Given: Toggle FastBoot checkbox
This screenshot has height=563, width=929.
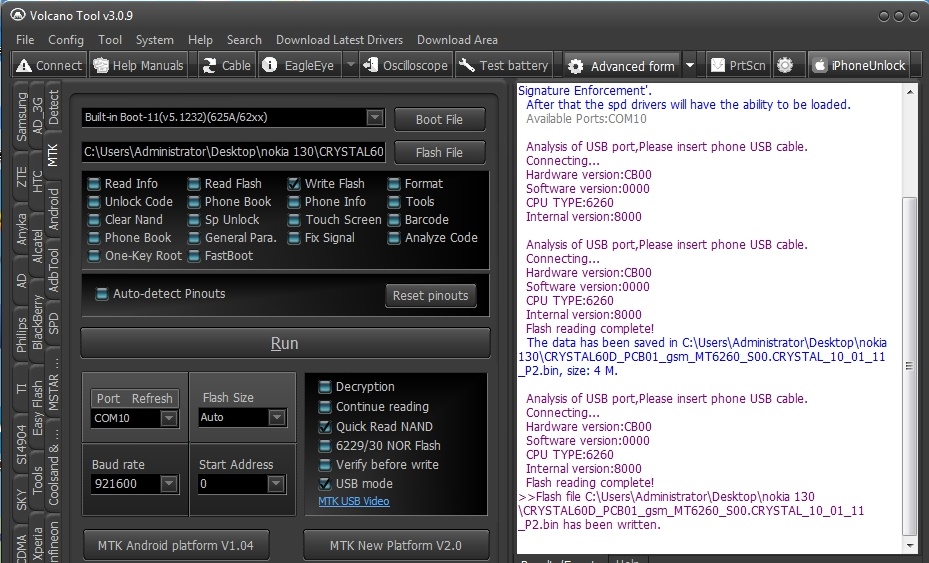Looking at the screenshot, I should (x=194, y=257).
